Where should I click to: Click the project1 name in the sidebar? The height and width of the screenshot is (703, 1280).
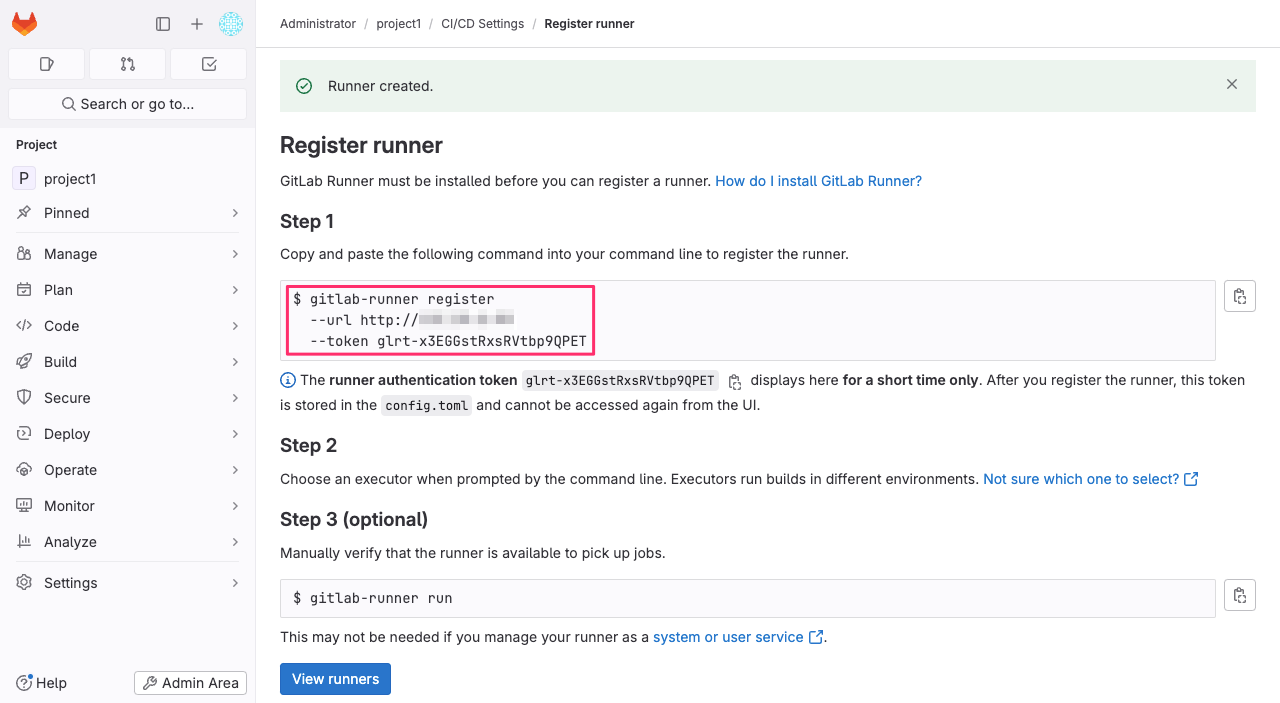[x=70, y=179]
